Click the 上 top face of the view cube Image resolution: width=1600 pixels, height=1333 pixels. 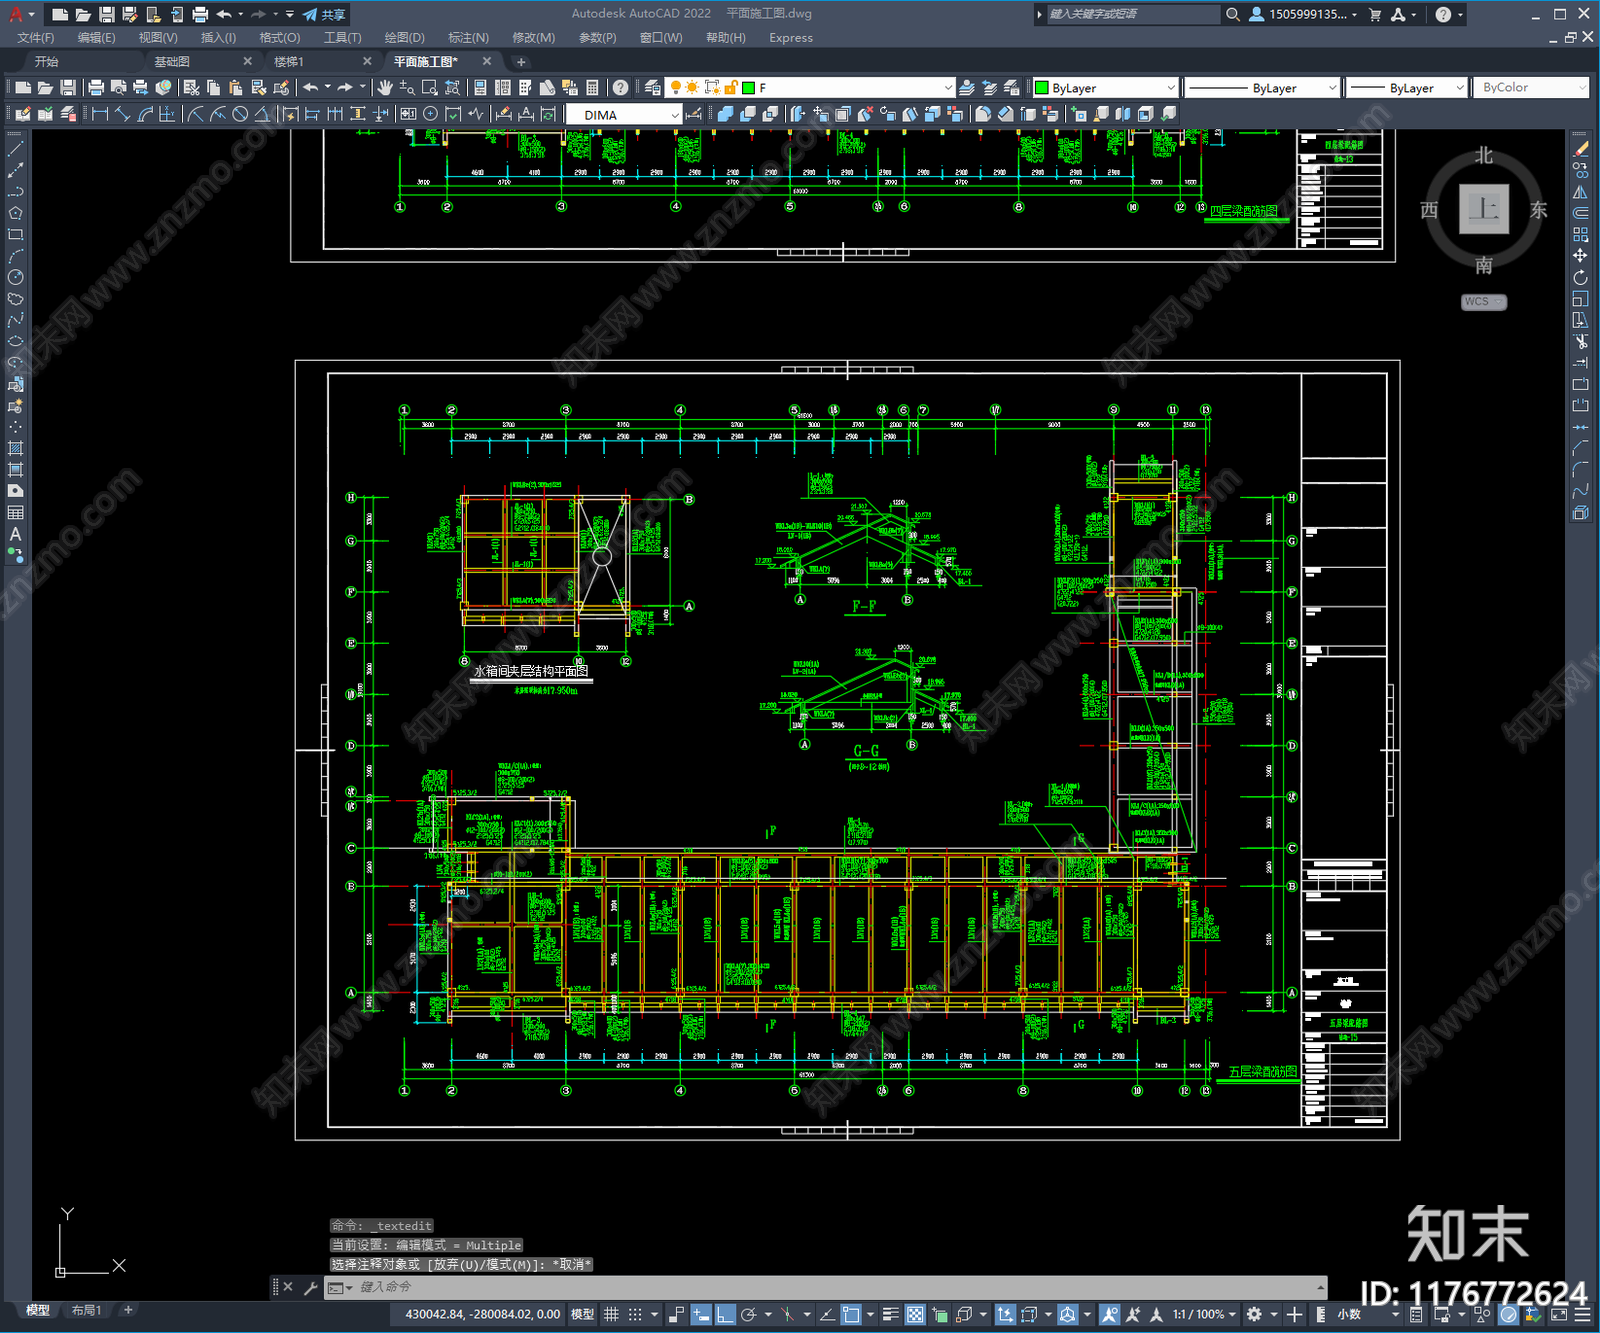tap(1484, 209)
